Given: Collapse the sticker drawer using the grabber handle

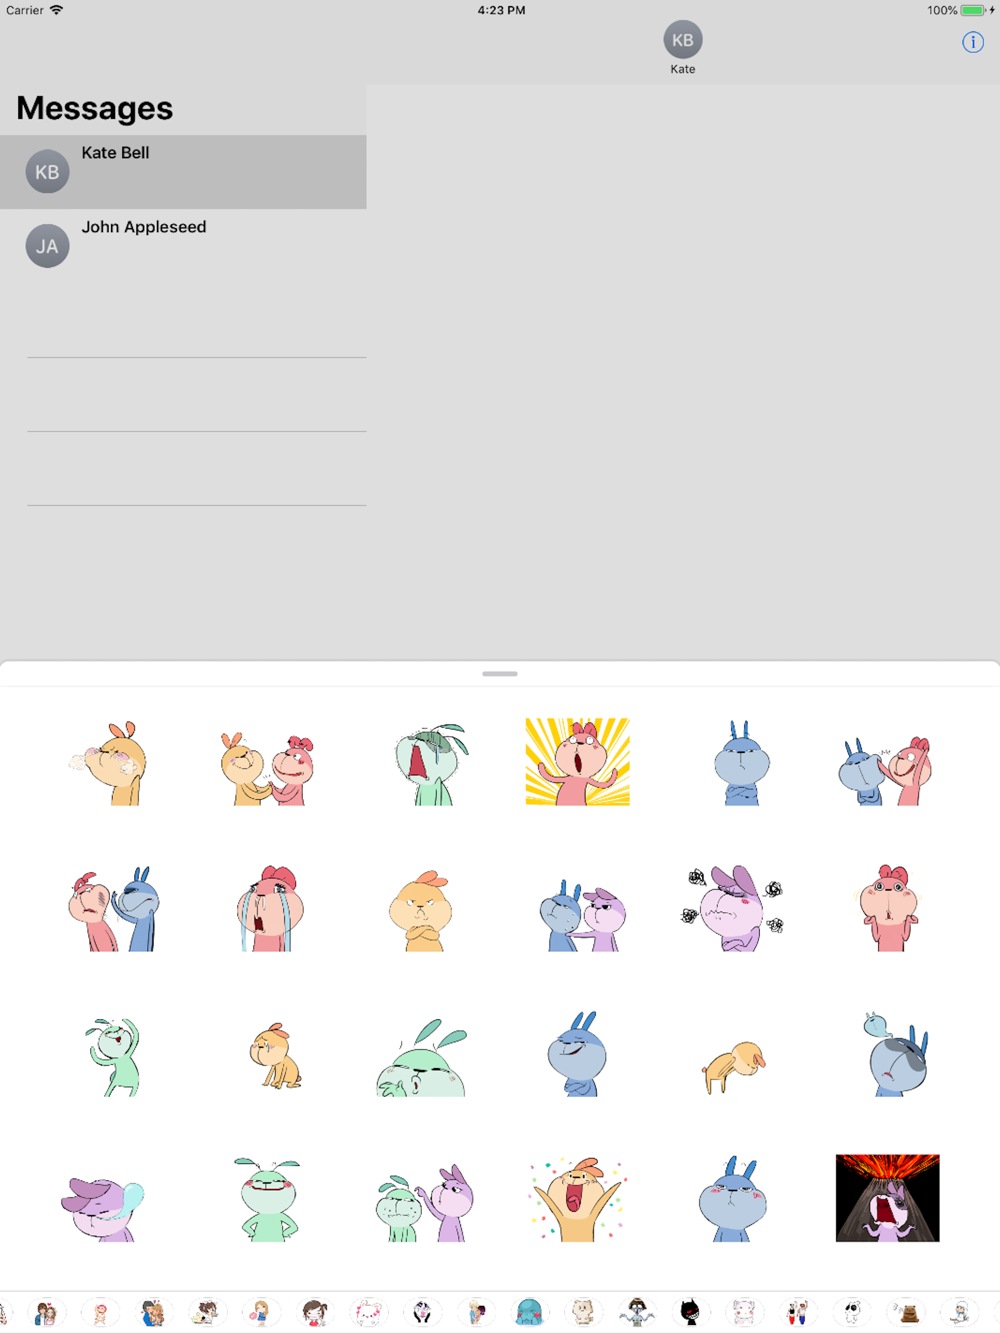Looking at the screenshot, I should pyautogui.click(x=500, y=674).
